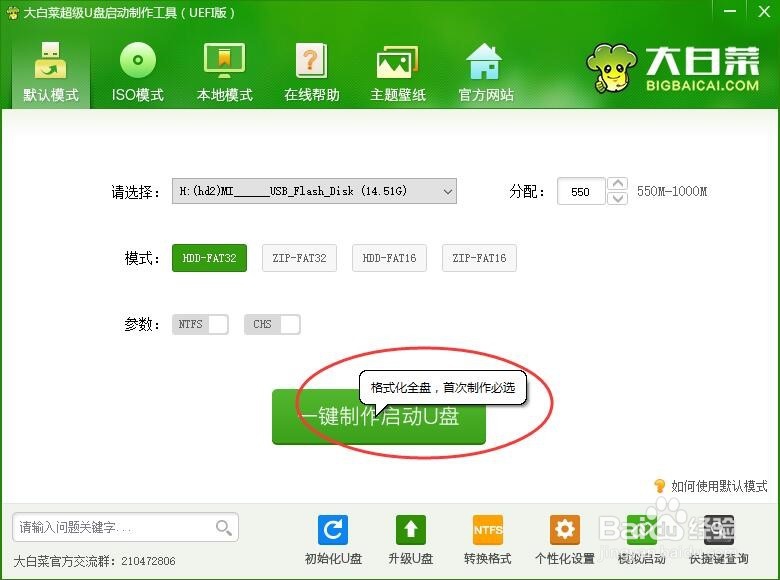This screenshot has width=780, height=580.
Task: Switch to 本地模式 monitor icon
Action: click(x=224, y=61)
